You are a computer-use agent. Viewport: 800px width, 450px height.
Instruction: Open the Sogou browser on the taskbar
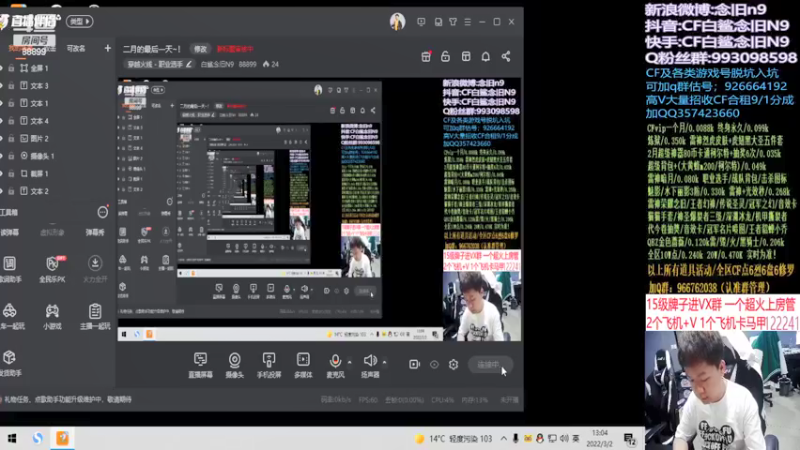tap(38, 438)
